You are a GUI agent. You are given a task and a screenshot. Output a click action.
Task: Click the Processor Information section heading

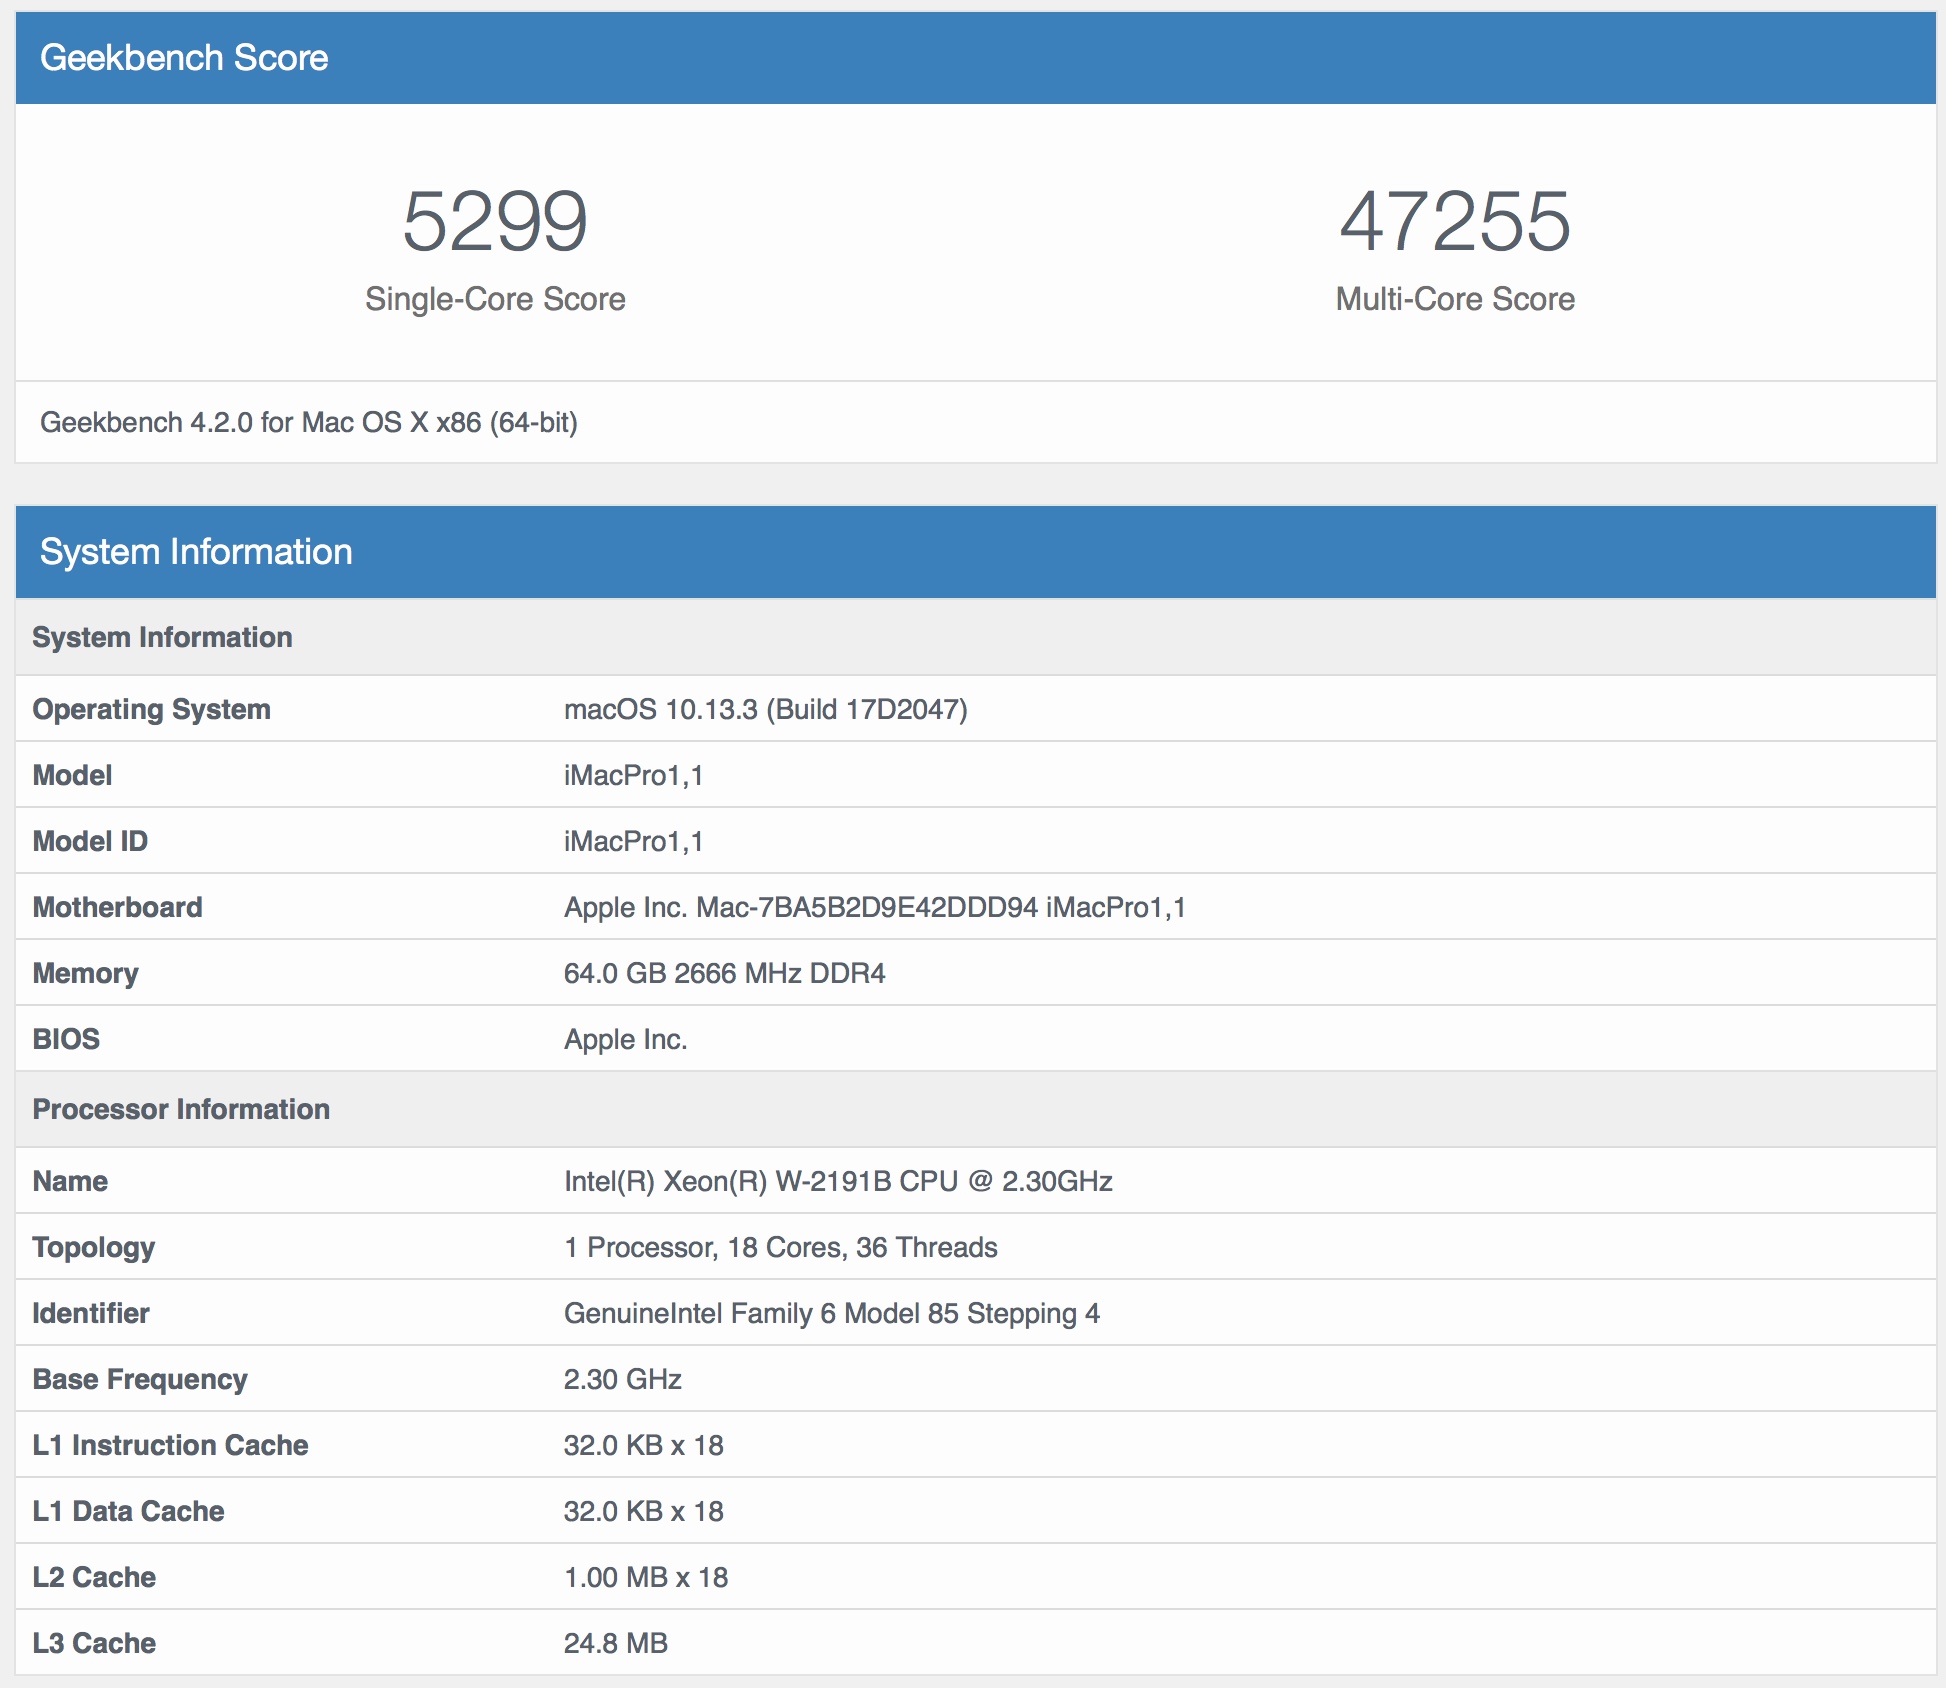click(181, 1109)
